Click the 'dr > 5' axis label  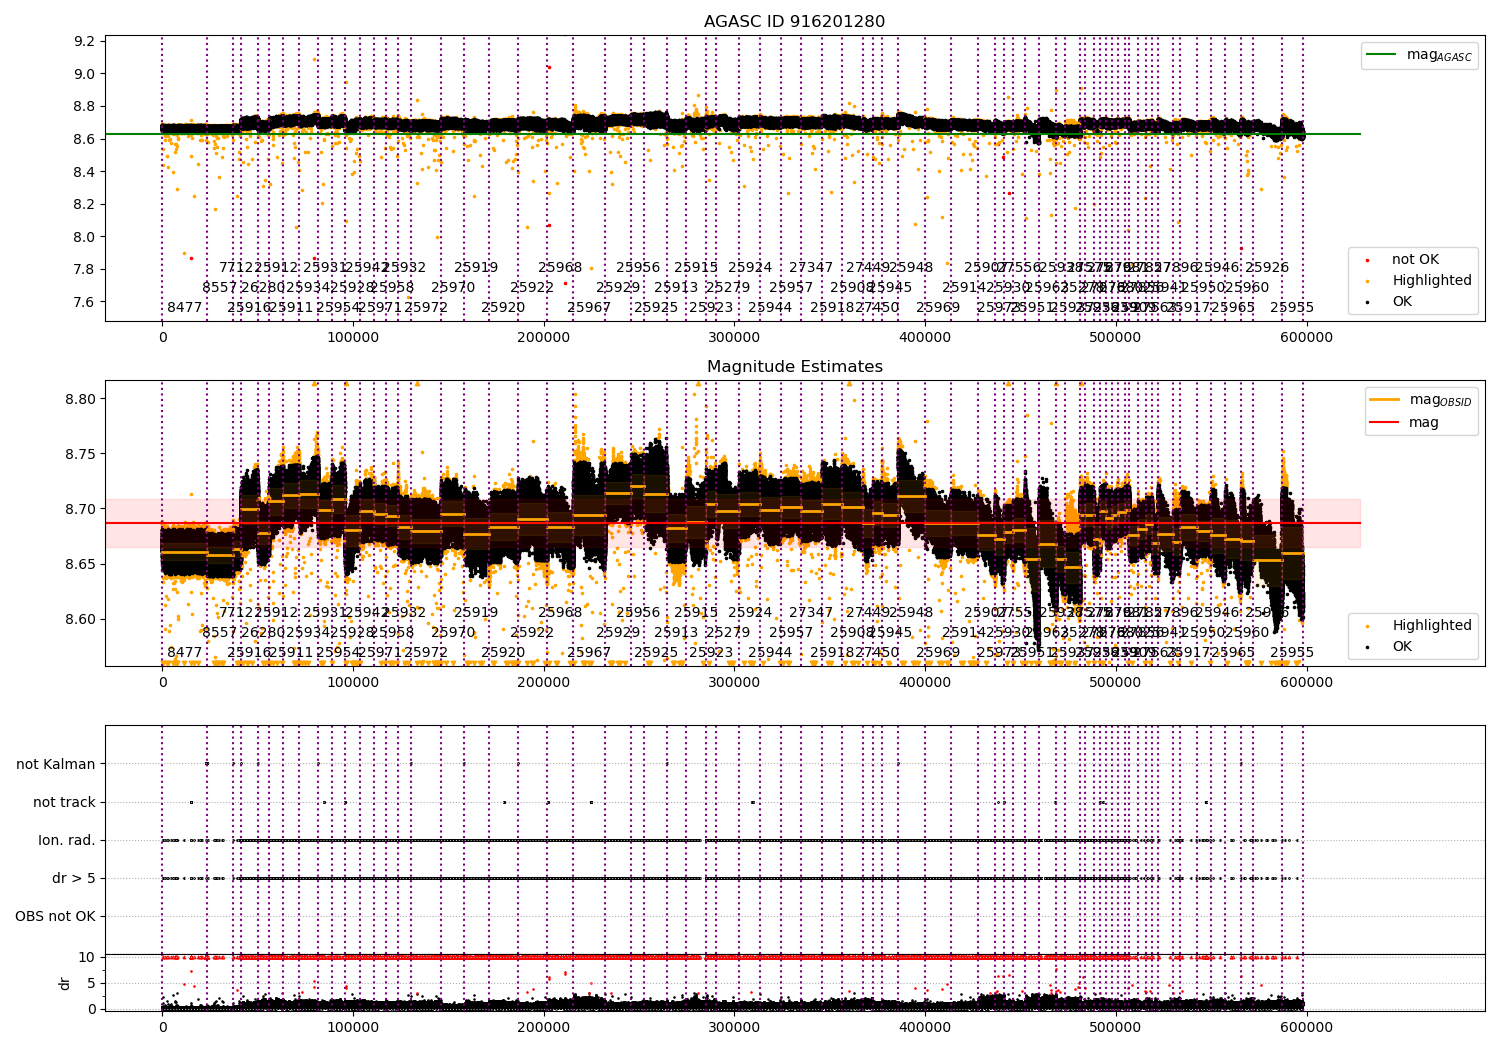click(x=74, y=878)
